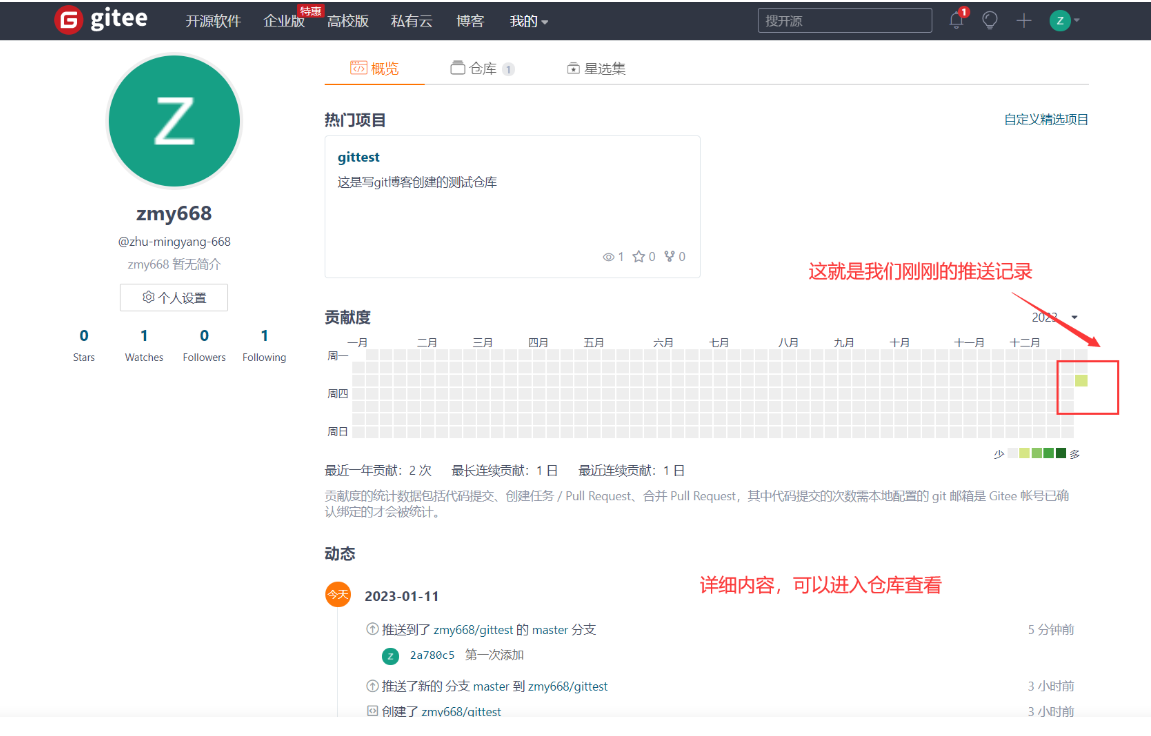Image resolution: width=1151 pixels, height=736 pixels.
Task: Open zmy668/gittest link in 推送了新的 entry
Action: coord(567,686)
